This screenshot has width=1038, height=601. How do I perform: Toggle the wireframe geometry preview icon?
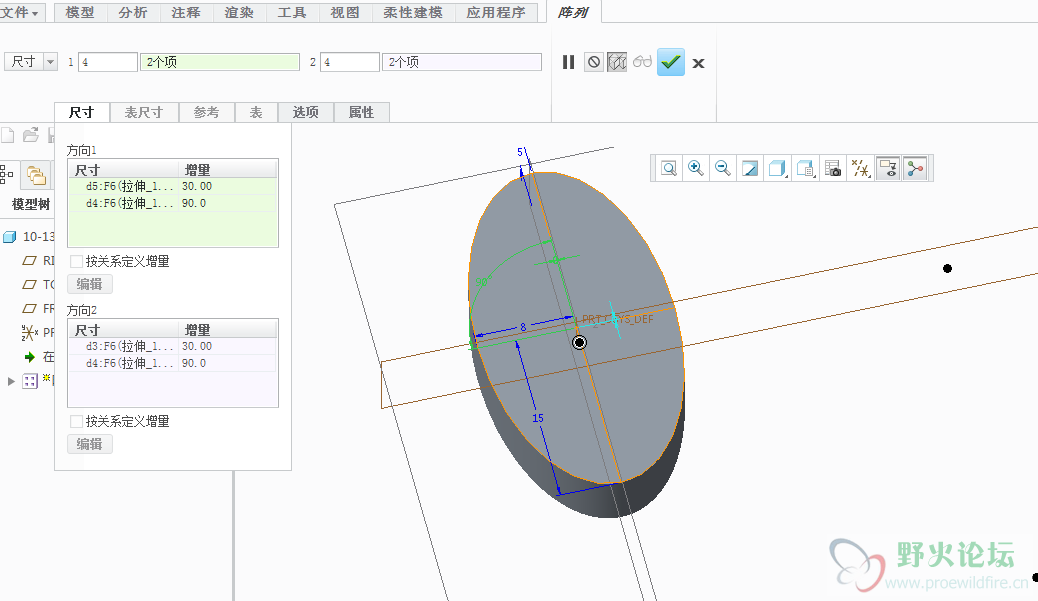[617, 62]
